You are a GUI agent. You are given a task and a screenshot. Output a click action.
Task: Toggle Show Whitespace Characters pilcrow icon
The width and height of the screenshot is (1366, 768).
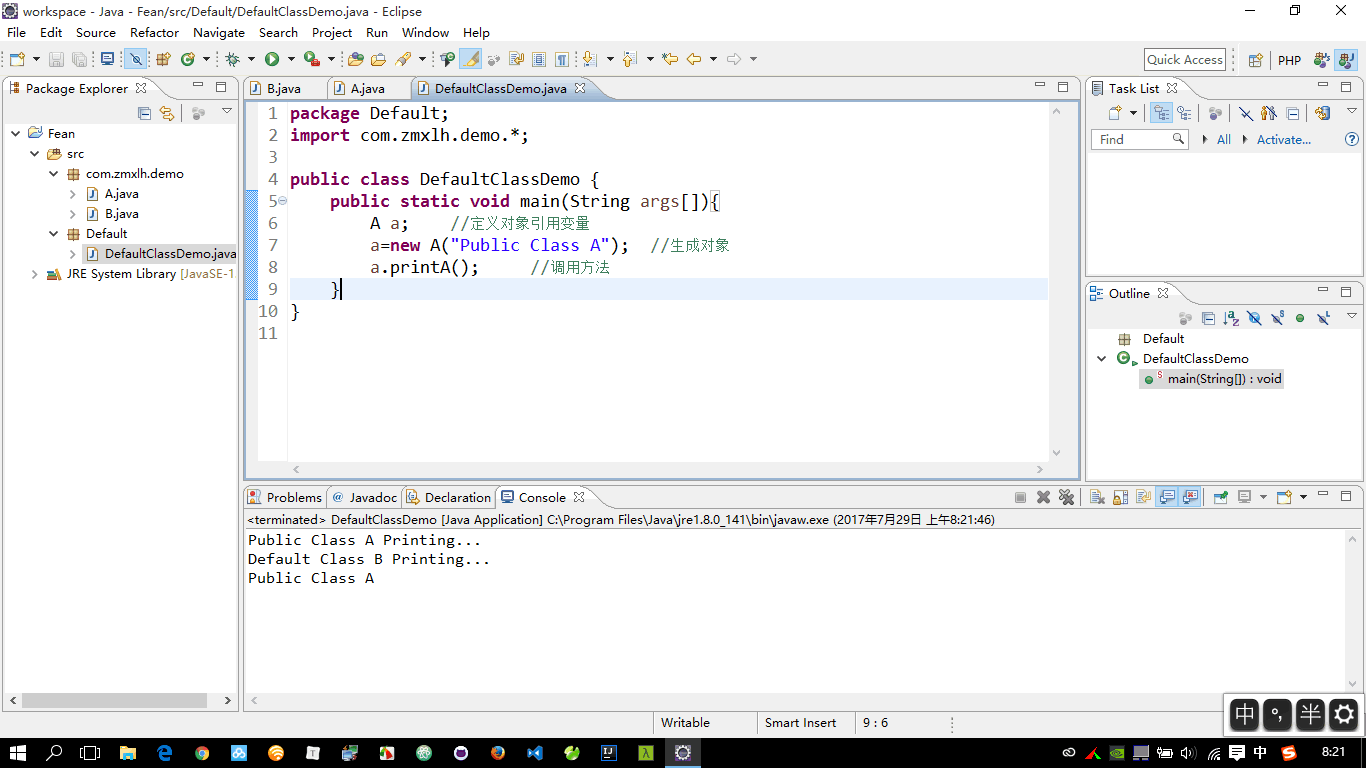click(x=561, y=59)
